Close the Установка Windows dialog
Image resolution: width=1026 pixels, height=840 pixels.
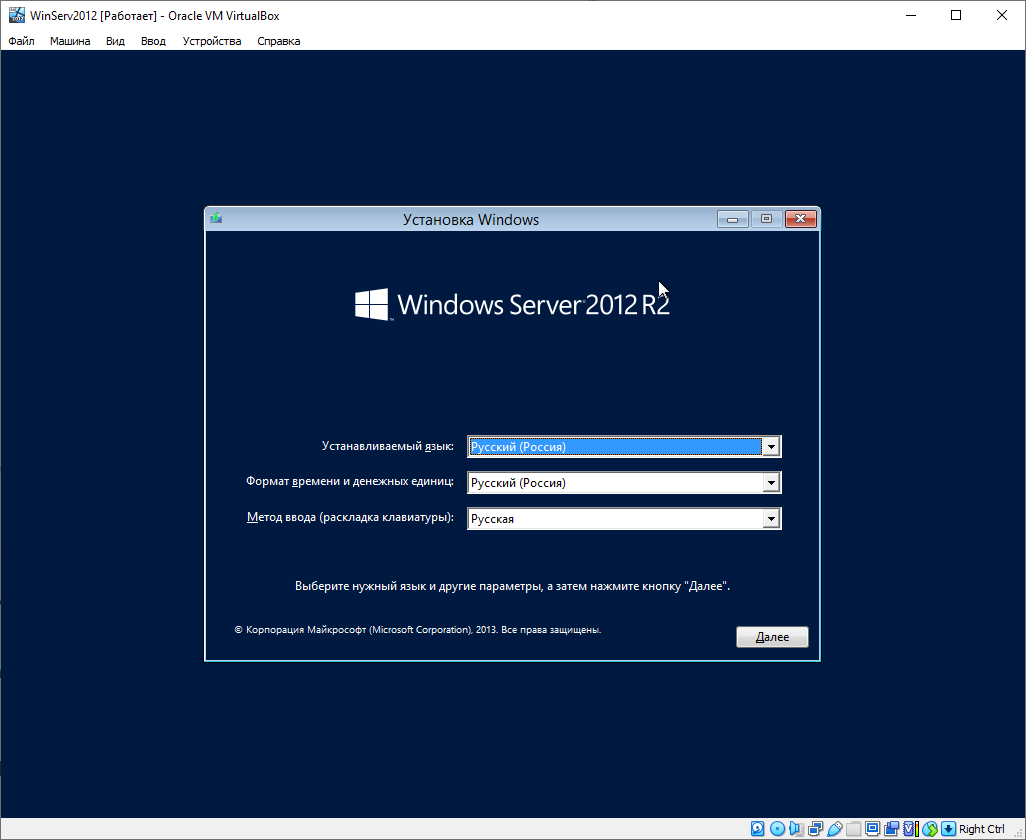[x=800, y=219]
